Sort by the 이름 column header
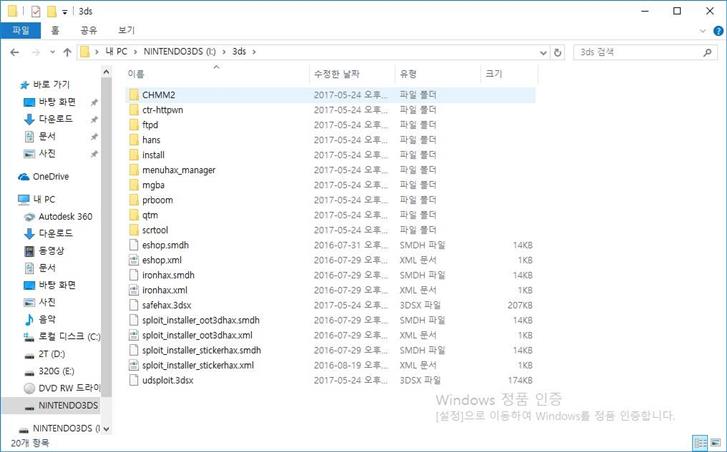 217,74
